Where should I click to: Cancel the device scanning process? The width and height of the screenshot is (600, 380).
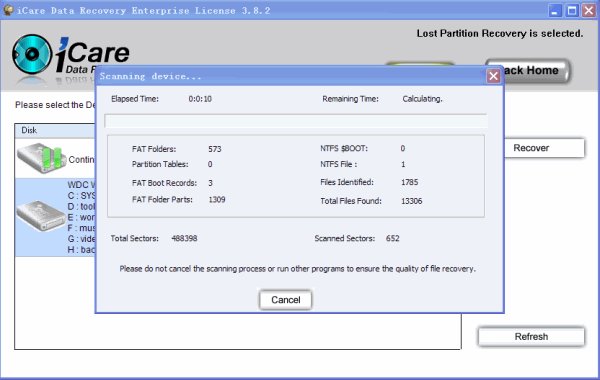pos(285,300)
